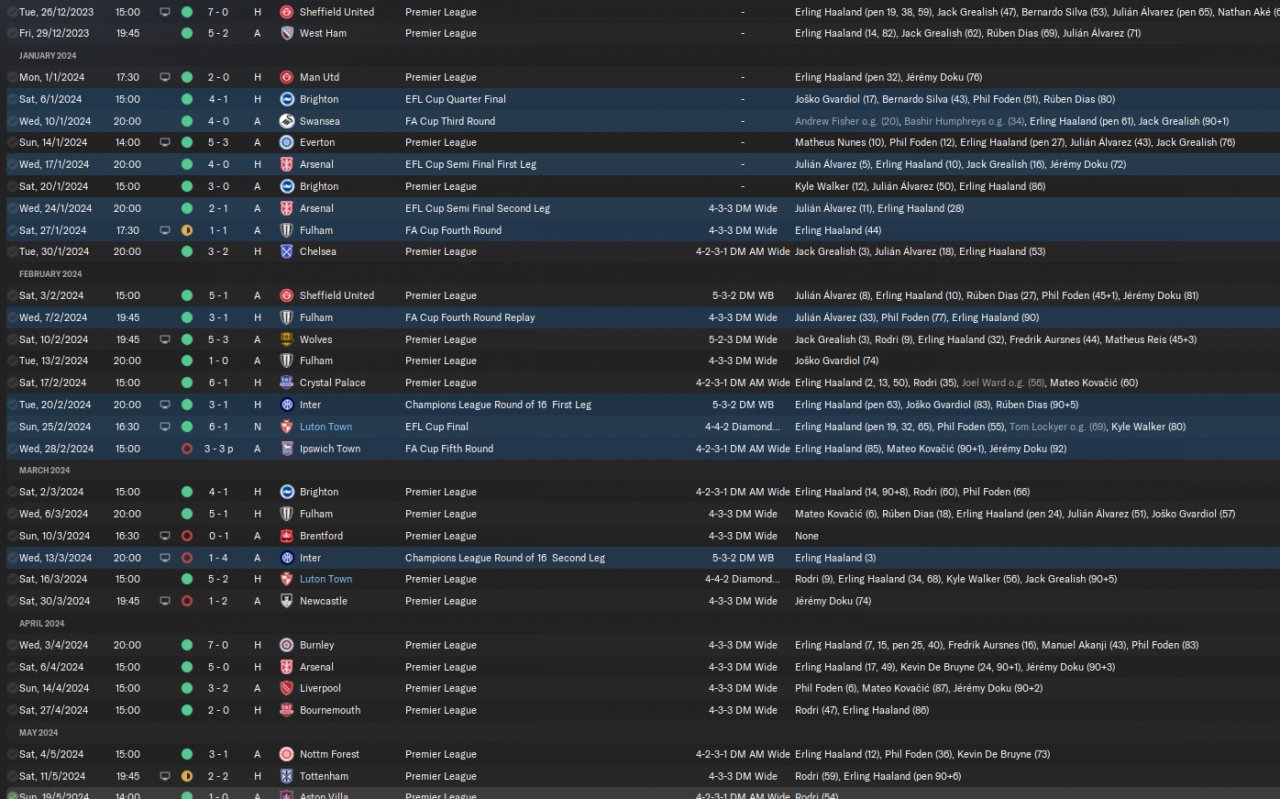Open Luton Town link on 16/3/2024 row
The image size is (1280, 799).
point(326,579)
